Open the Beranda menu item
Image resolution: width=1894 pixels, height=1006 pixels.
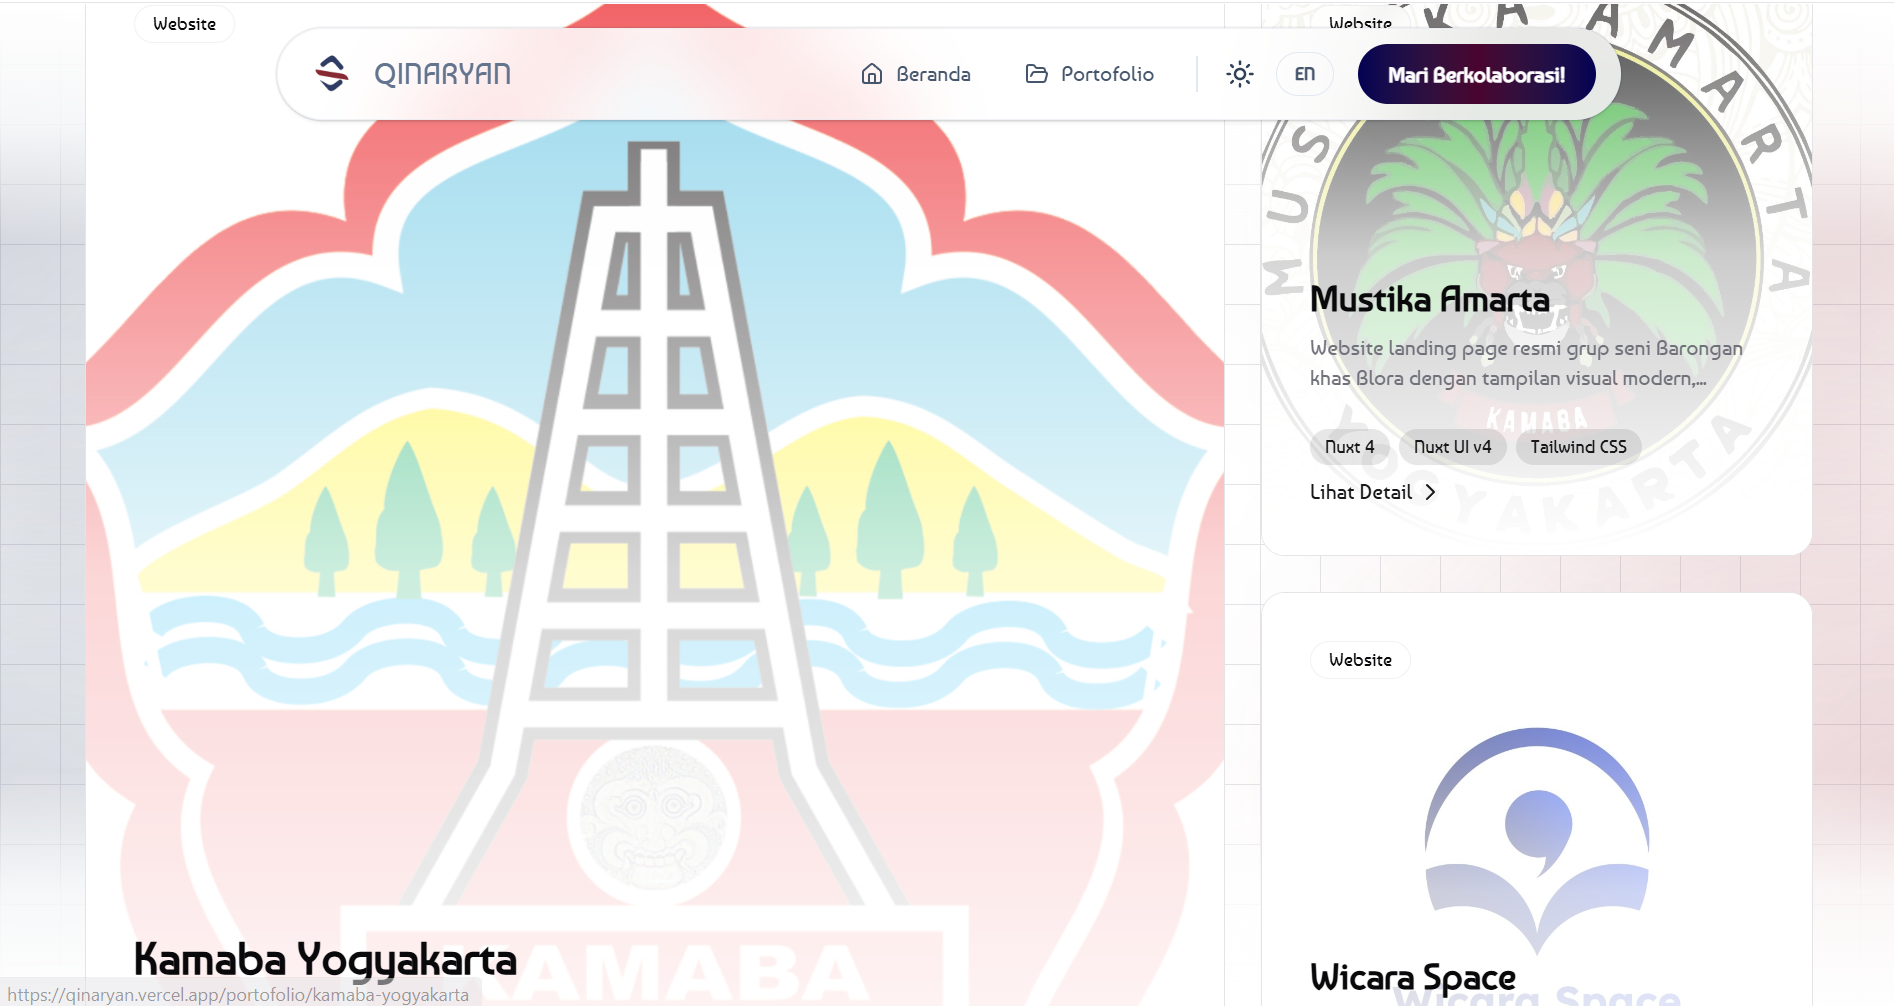[916, 74]
